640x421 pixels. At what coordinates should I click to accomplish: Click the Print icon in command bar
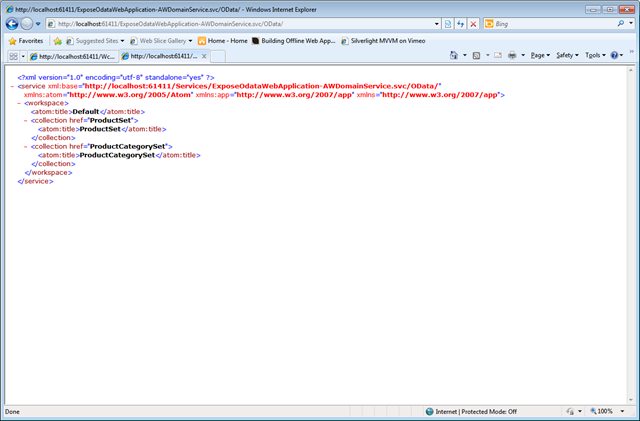512,55
